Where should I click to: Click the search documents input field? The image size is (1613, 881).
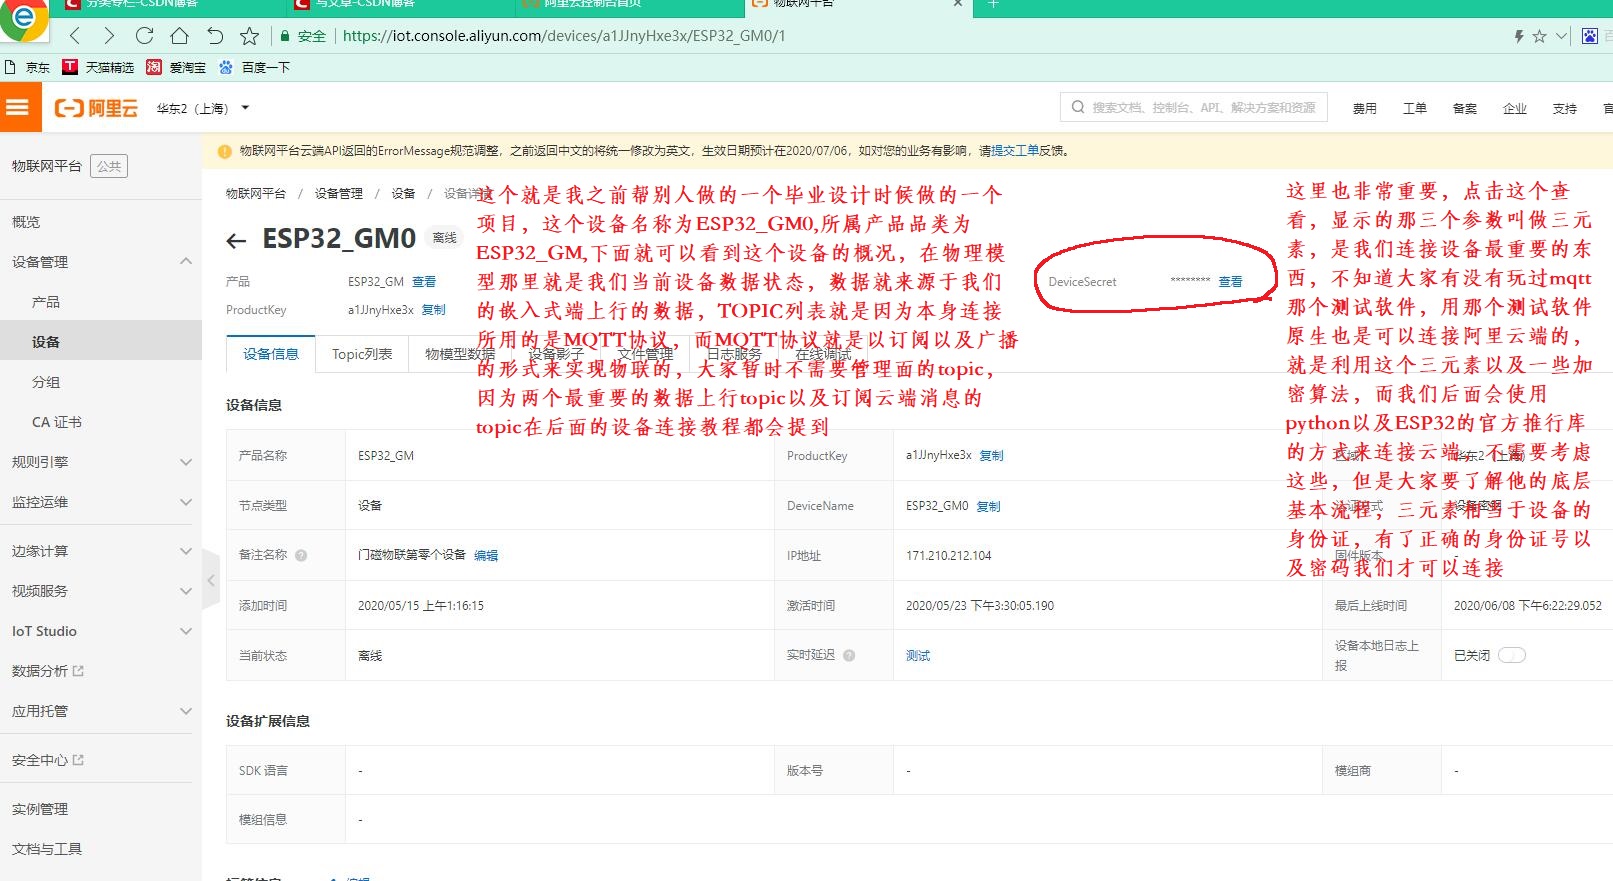(1194, 107)
